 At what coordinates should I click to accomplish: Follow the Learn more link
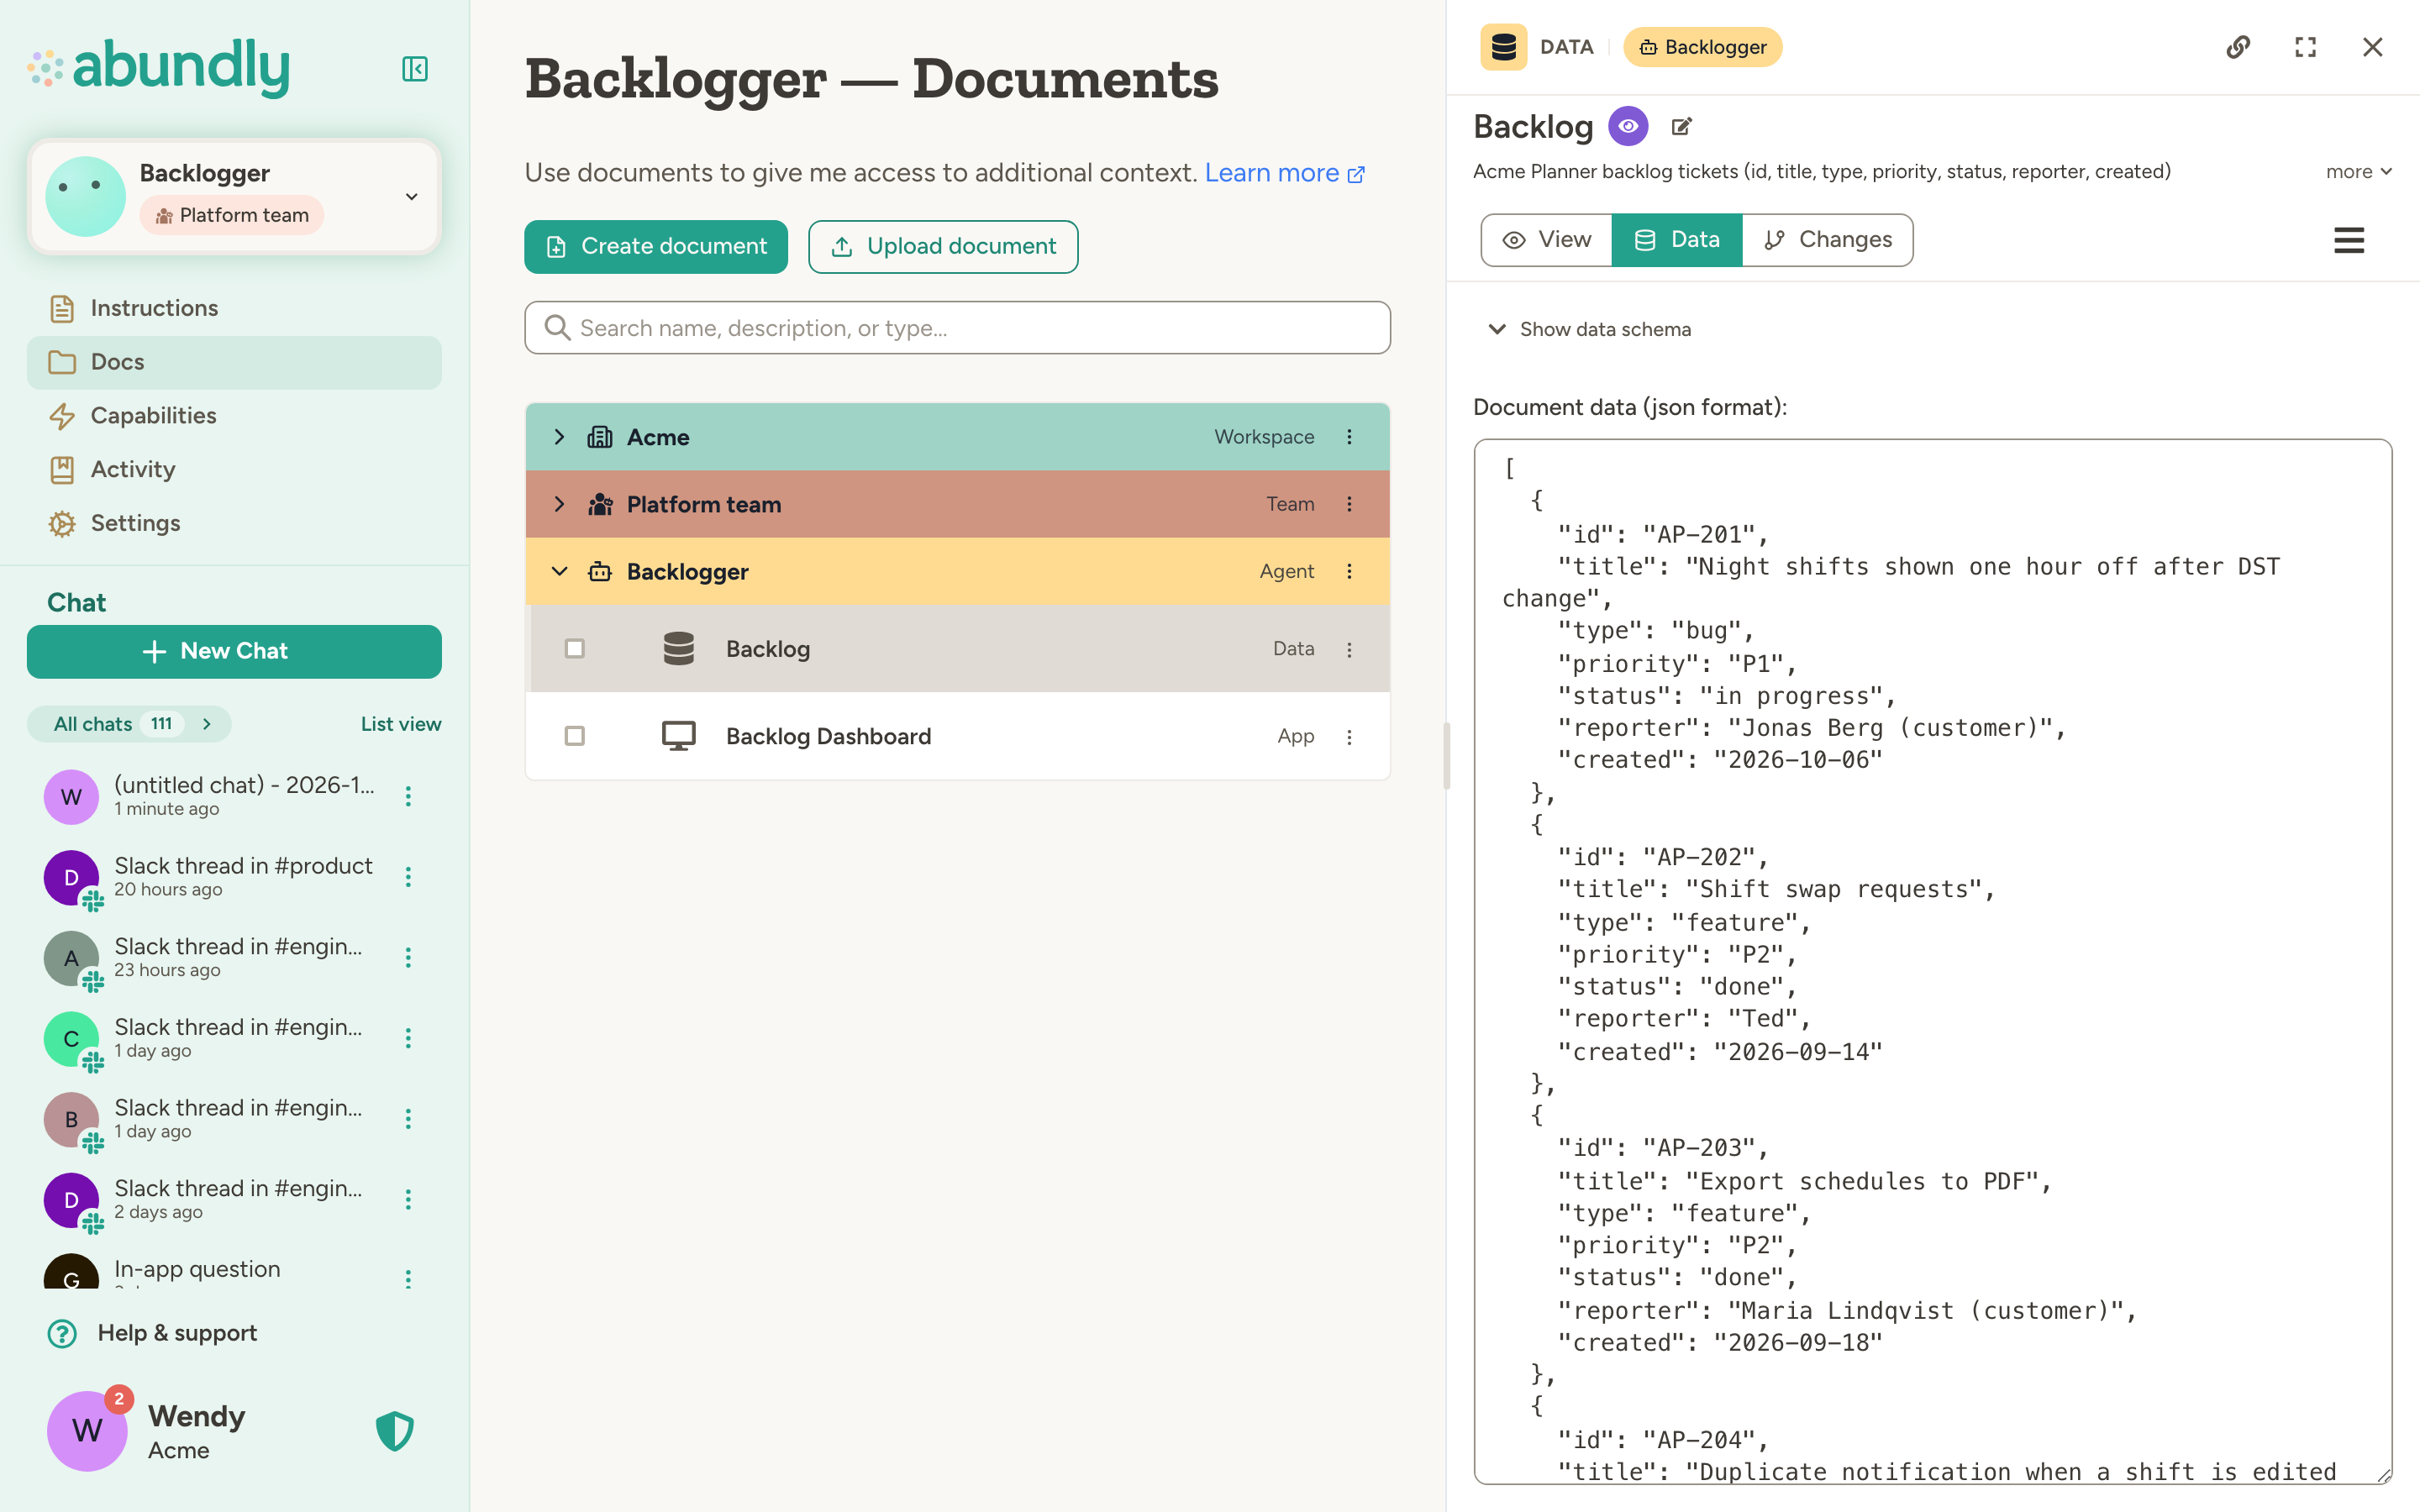point(1284,173)
